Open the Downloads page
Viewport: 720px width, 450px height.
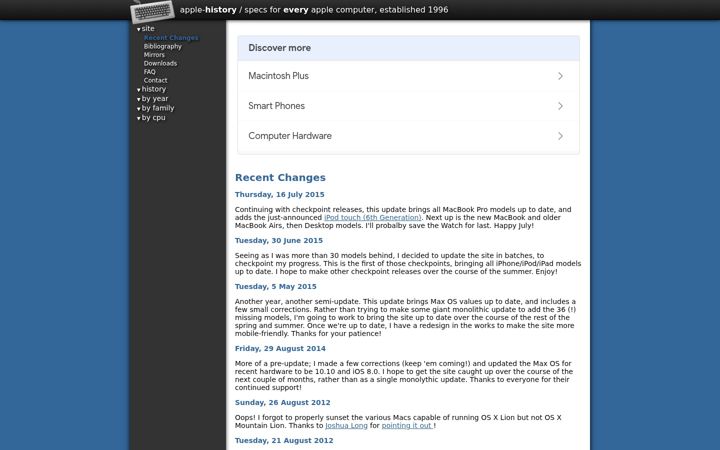(x=160, y=63)
